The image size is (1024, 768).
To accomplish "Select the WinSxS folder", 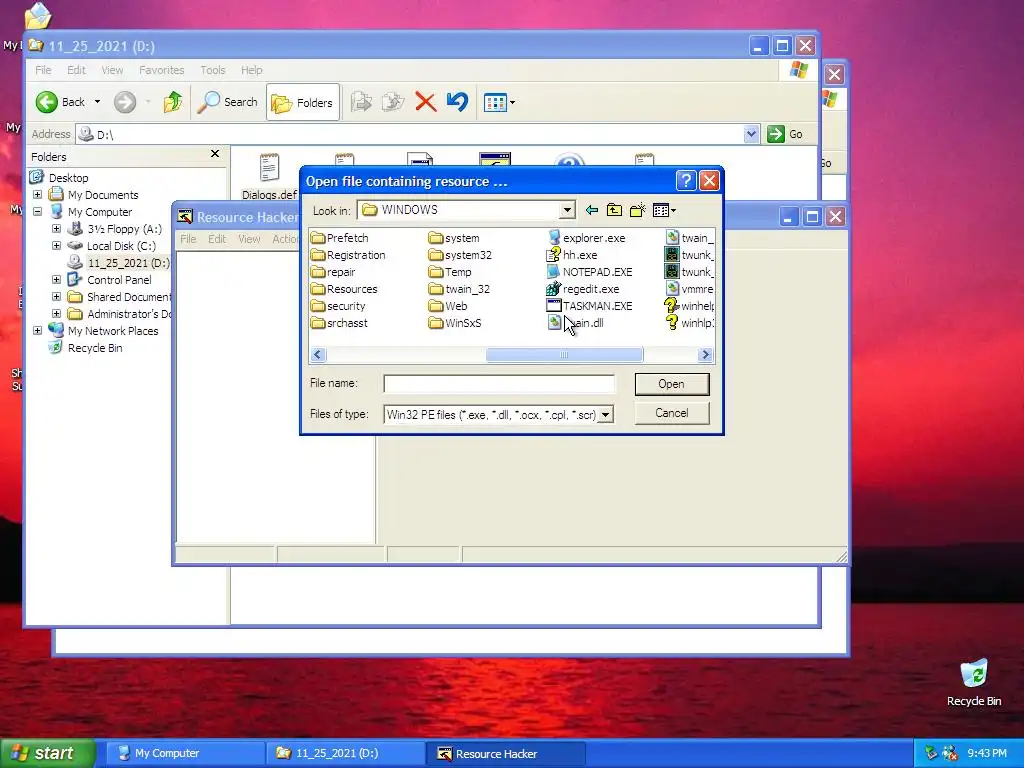I will [455, 323].
